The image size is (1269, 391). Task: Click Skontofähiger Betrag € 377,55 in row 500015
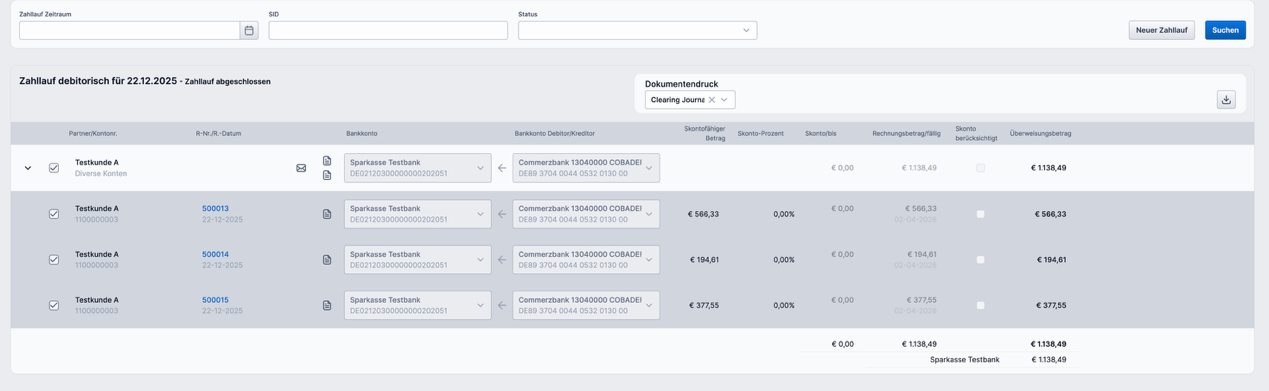(x=704, y=305)
